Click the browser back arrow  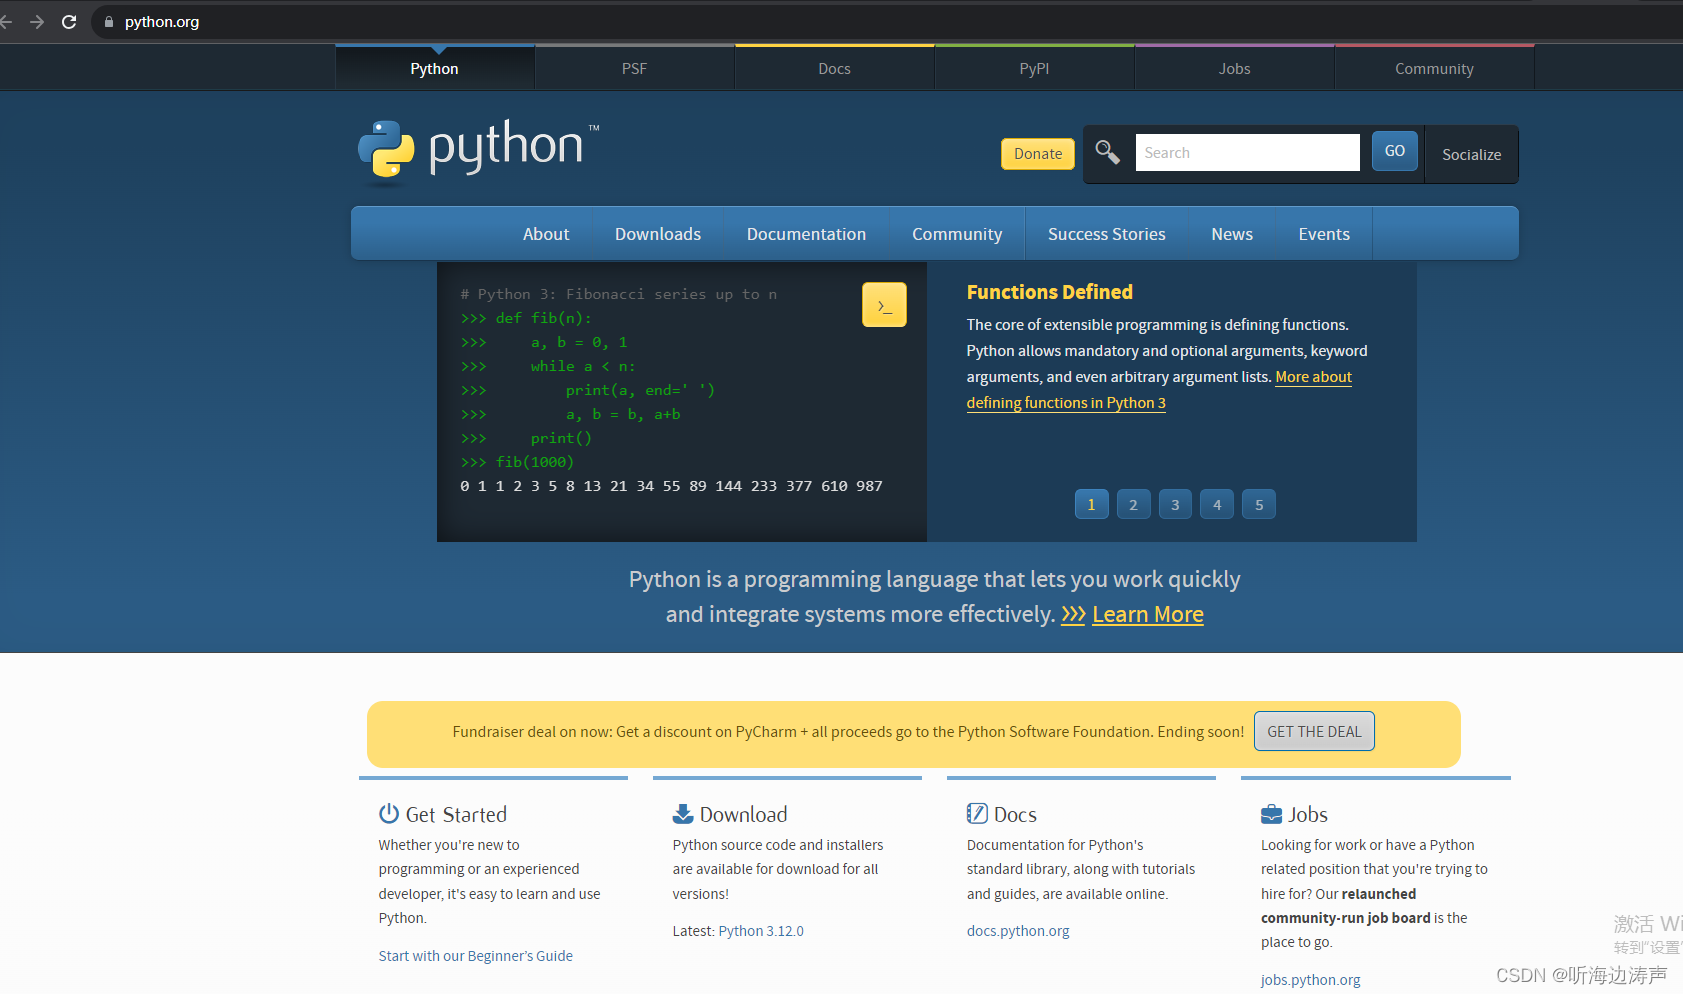(x=5, y=21)
